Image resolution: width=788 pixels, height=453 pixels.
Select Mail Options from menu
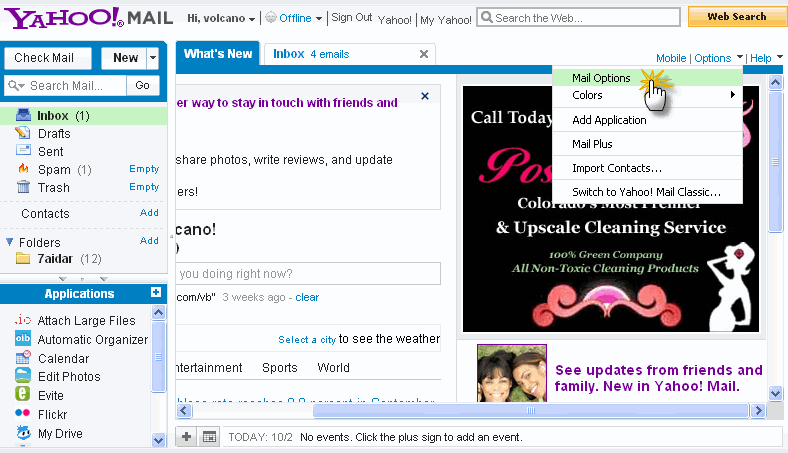click(x=647, y=78)
